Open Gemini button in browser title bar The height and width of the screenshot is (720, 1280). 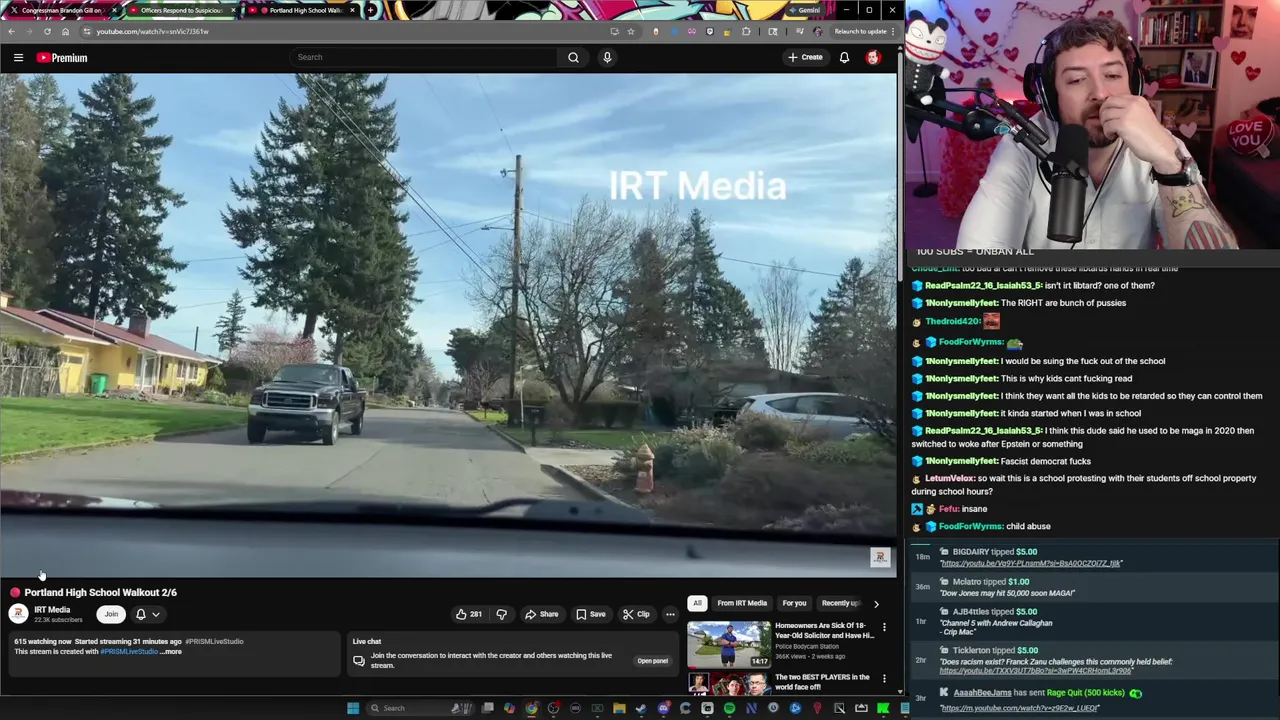click(x=804, y=10)
